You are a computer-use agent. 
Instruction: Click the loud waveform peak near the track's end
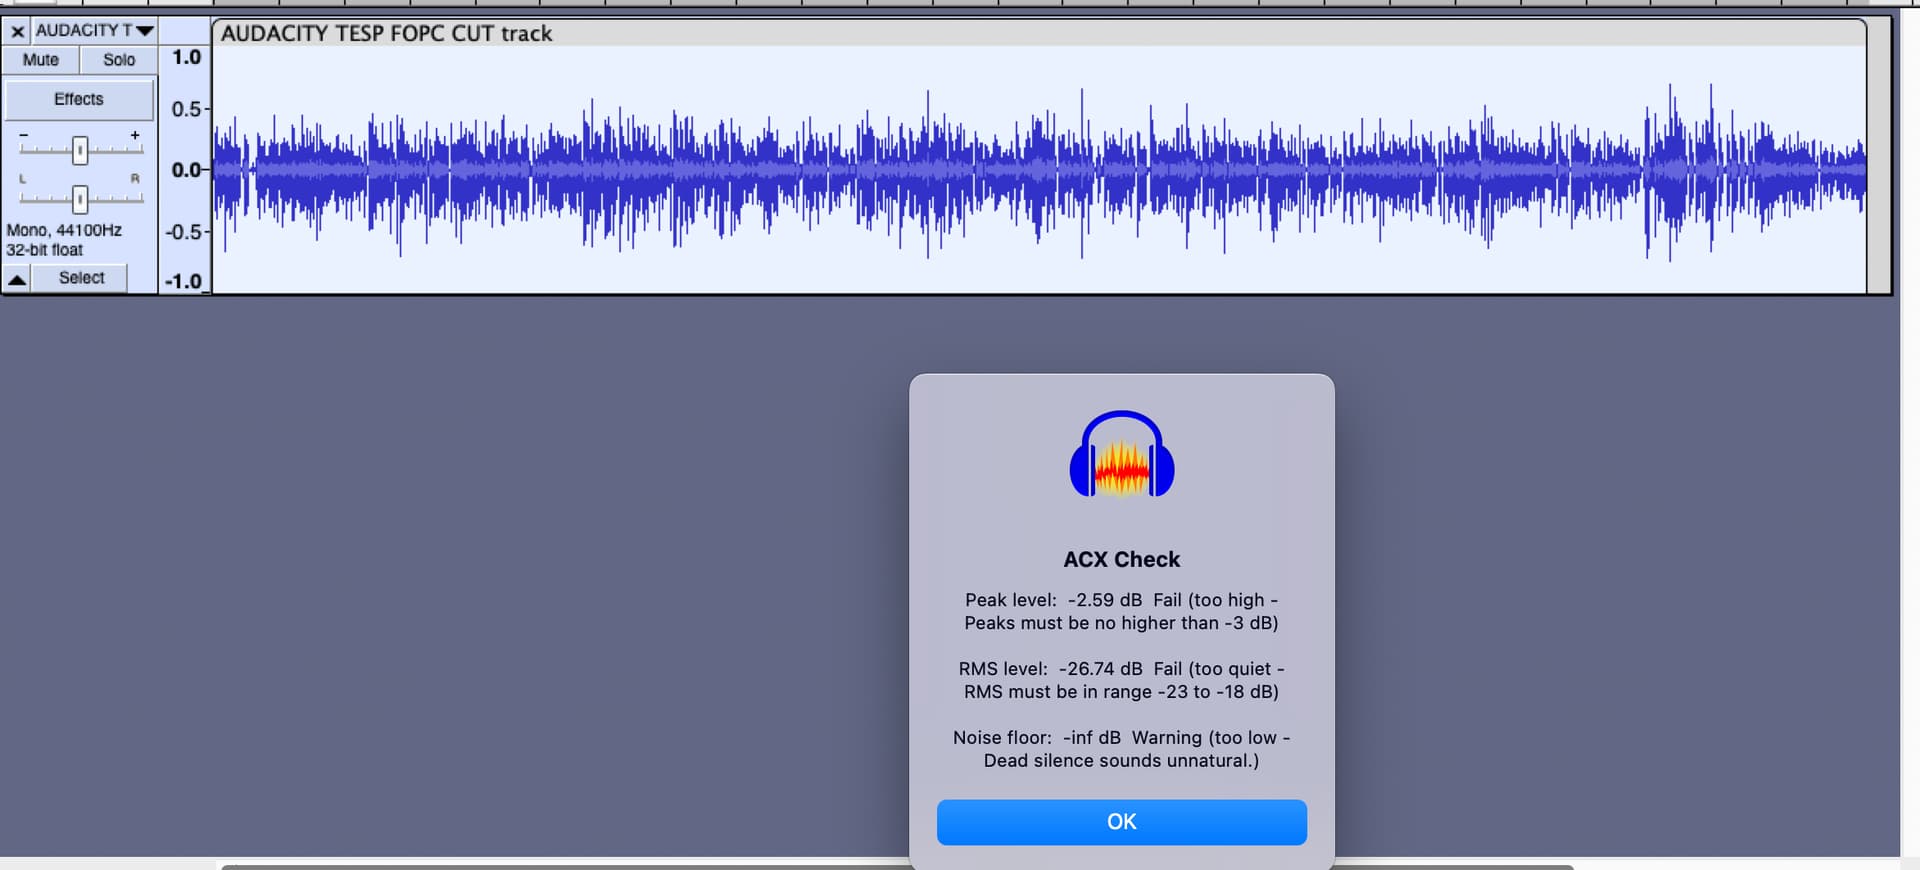1670,170
